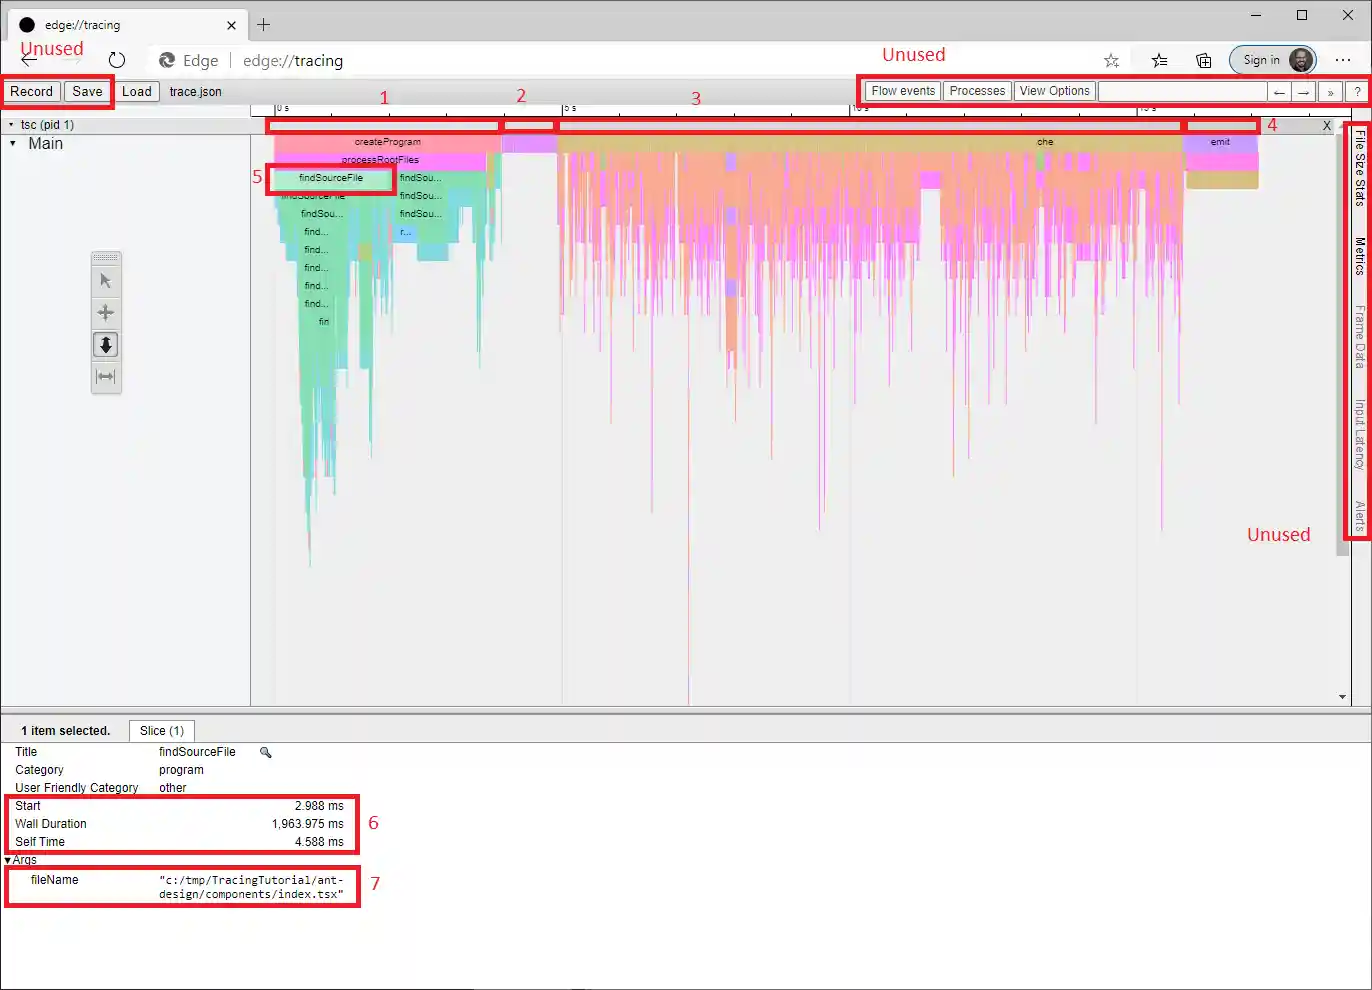Open tracing help via the question mark button
Screen dimensions: 1372x990
click(x=1357, y=91)
